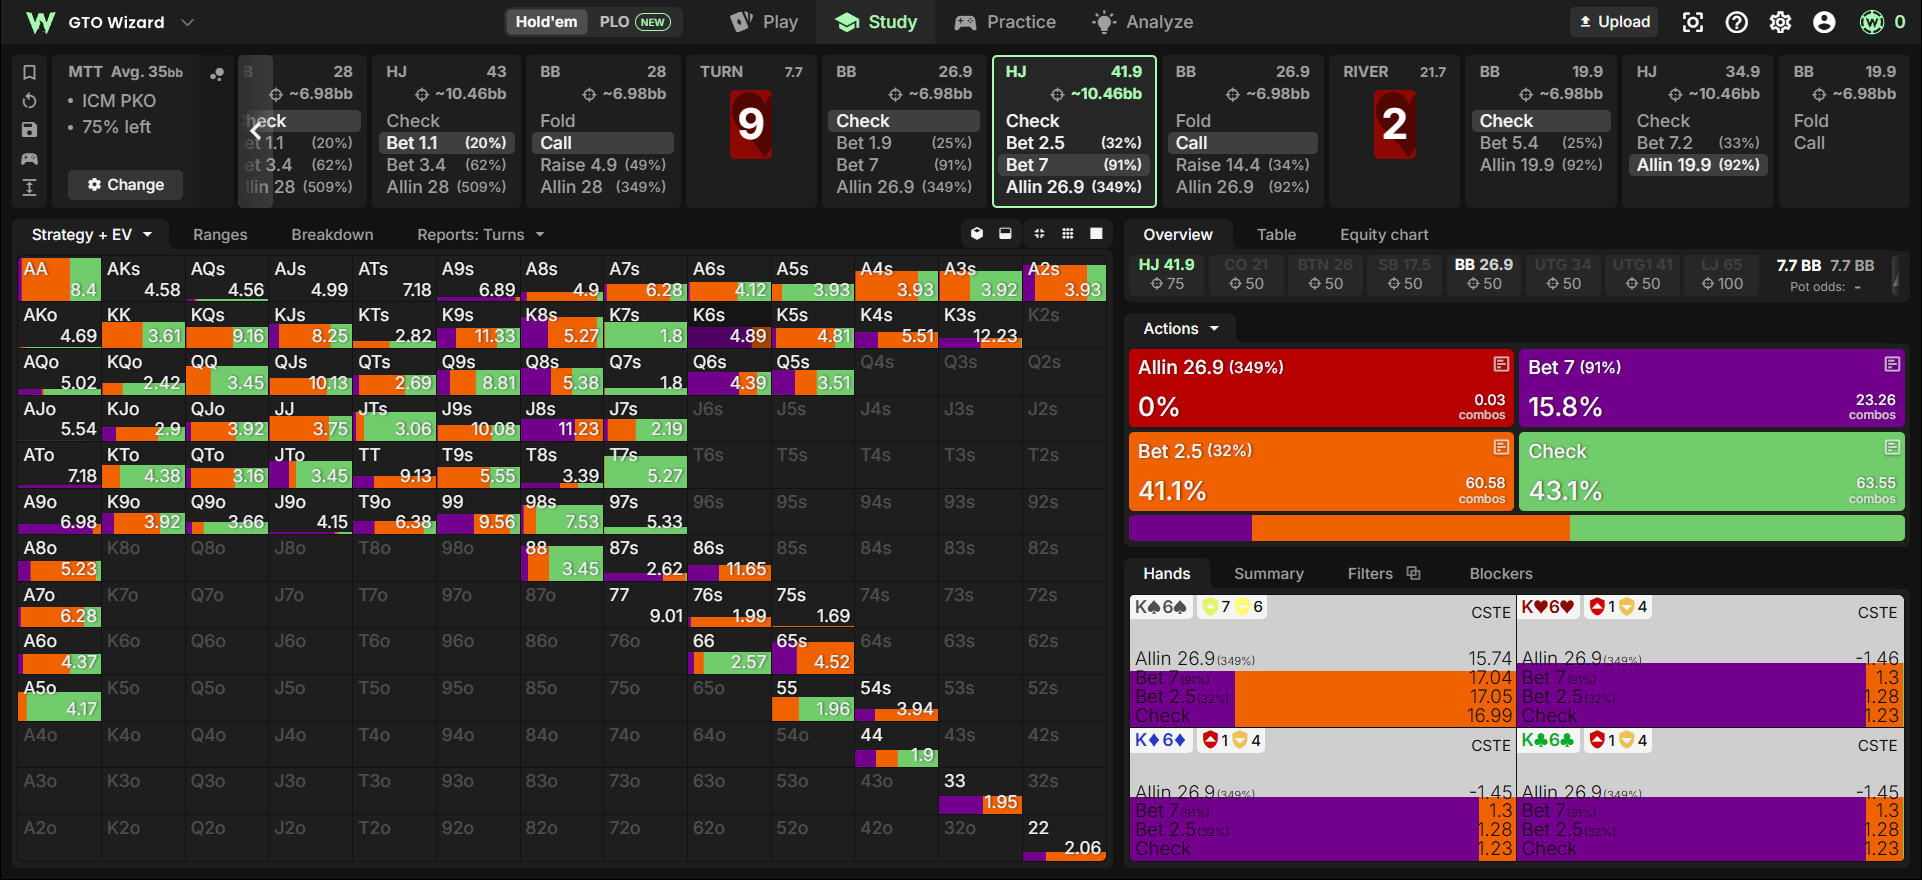
Task: Open notes icon on Check action card
Action: click(x=1892, y=447)
